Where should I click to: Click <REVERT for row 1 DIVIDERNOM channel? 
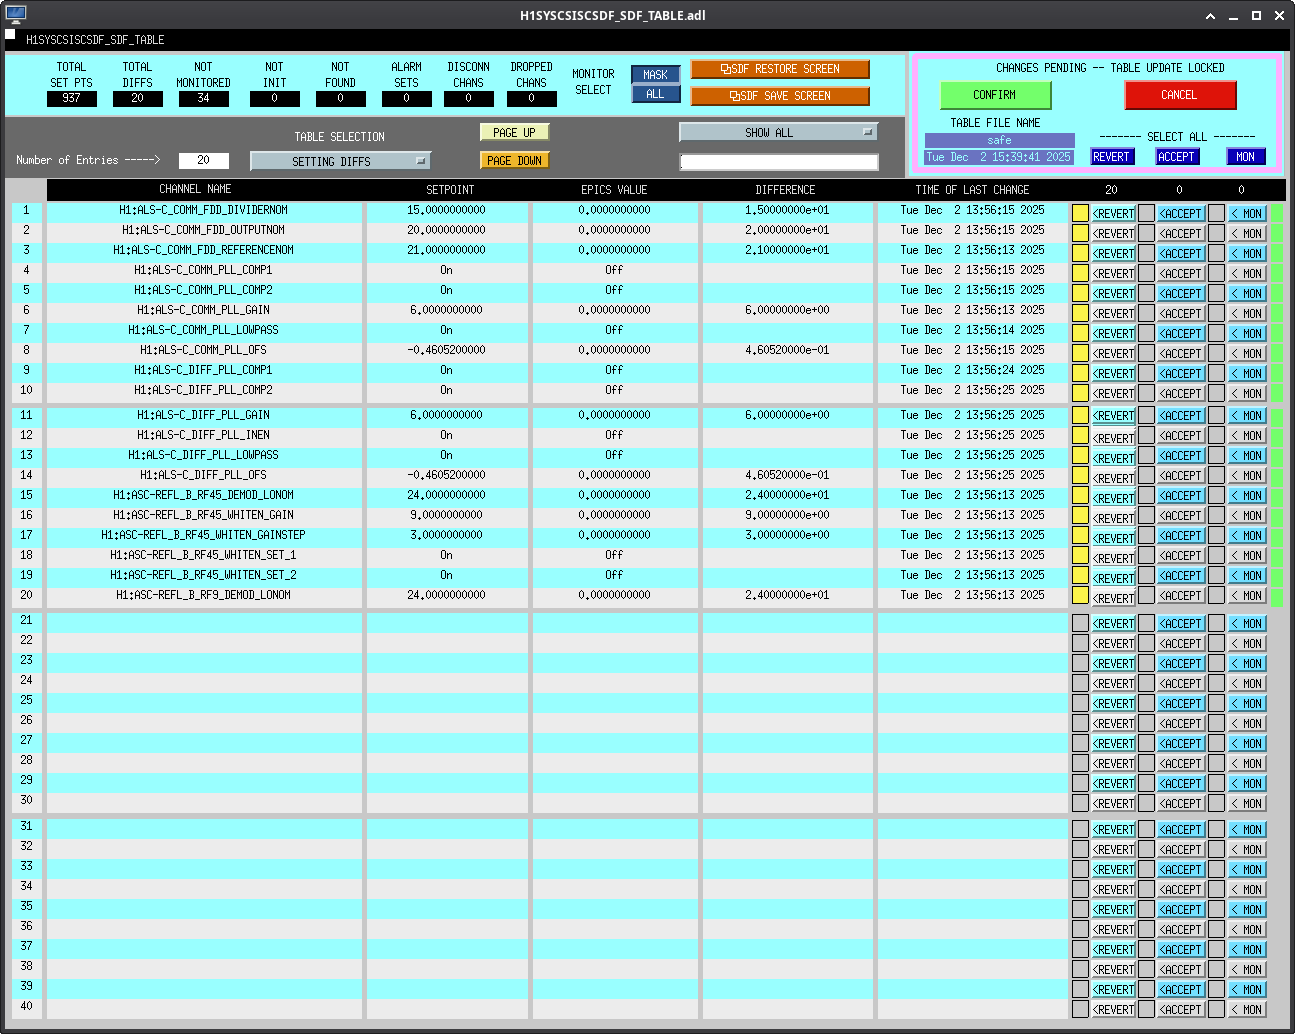1113,214
